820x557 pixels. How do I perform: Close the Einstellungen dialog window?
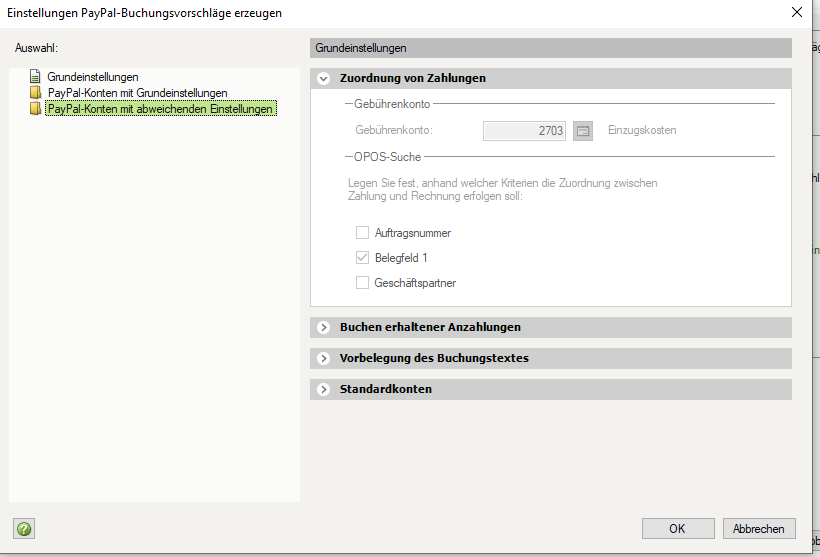(x=796, y=13)
